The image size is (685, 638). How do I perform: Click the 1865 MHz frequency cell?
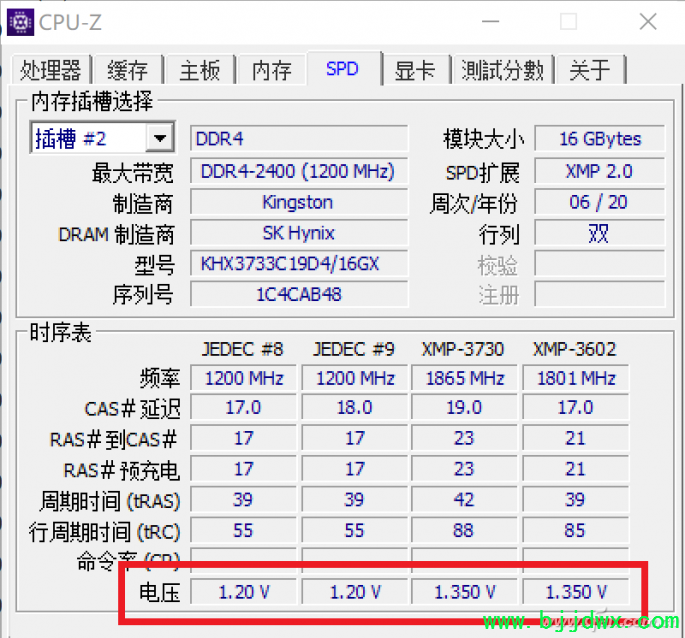coord(464,378)
